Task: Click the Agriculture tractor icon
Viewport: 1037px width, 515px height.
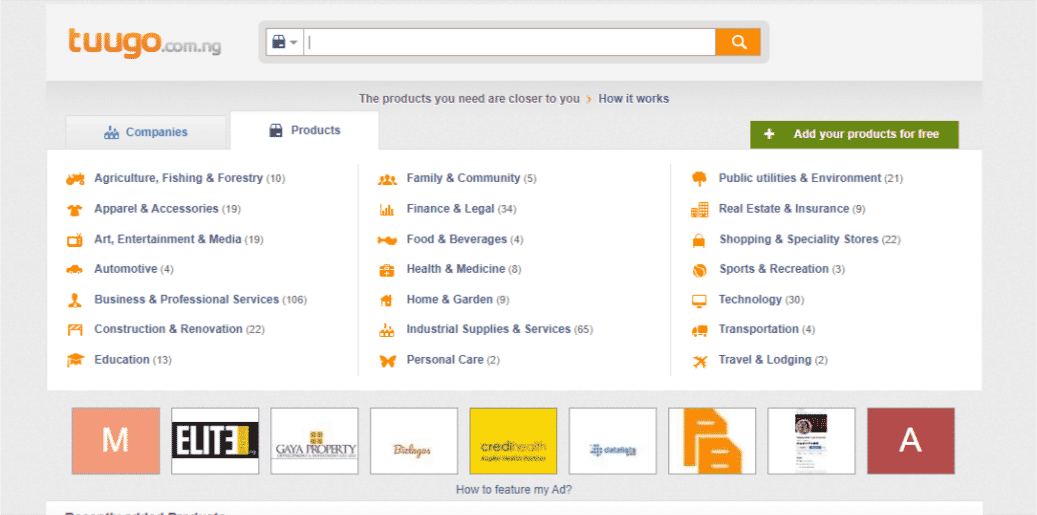Action: [75, 179]
